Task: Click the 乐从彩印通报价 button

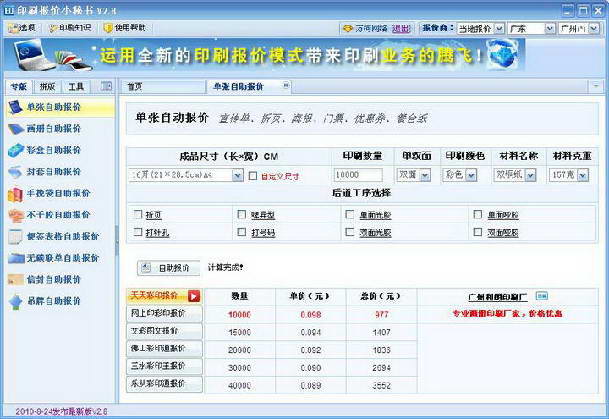Action: coord(164,384)
